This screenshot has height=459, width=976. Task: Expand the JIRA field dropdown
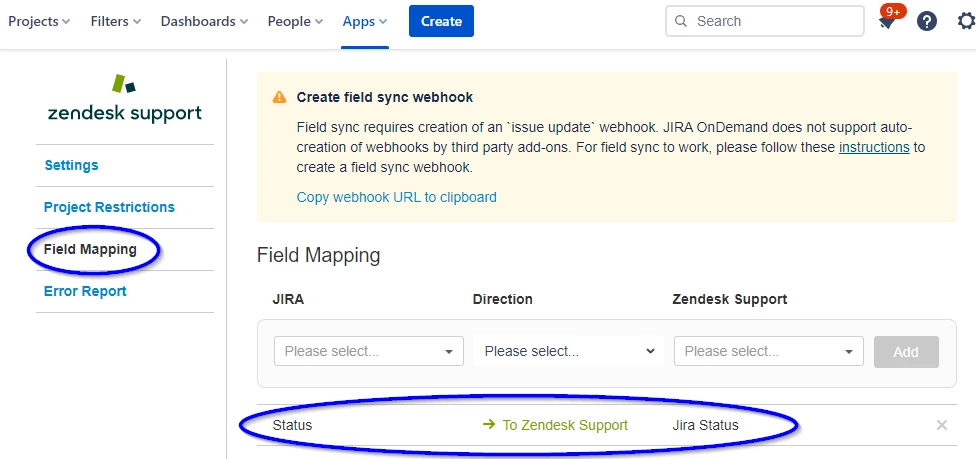[368, 351]
